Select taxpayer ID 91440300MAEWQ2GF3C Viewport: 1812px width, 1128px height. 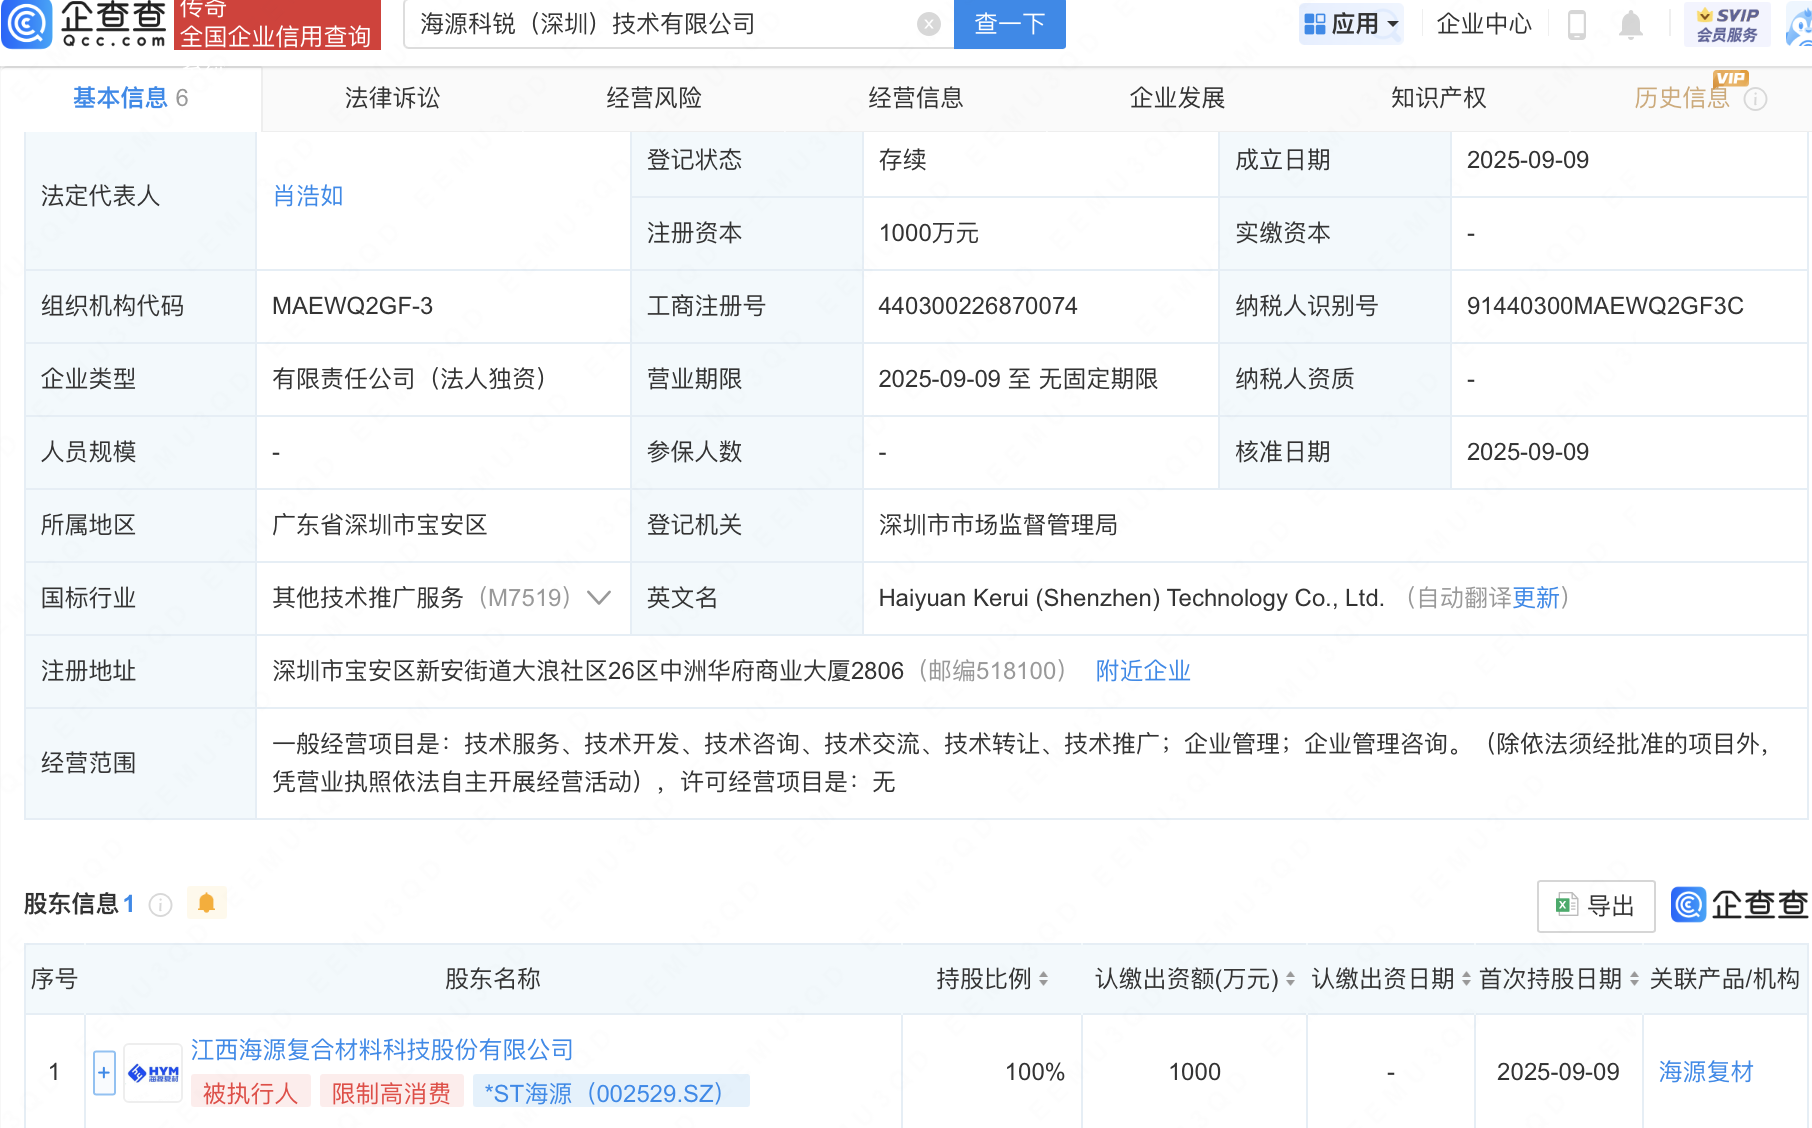[1605, 306]
